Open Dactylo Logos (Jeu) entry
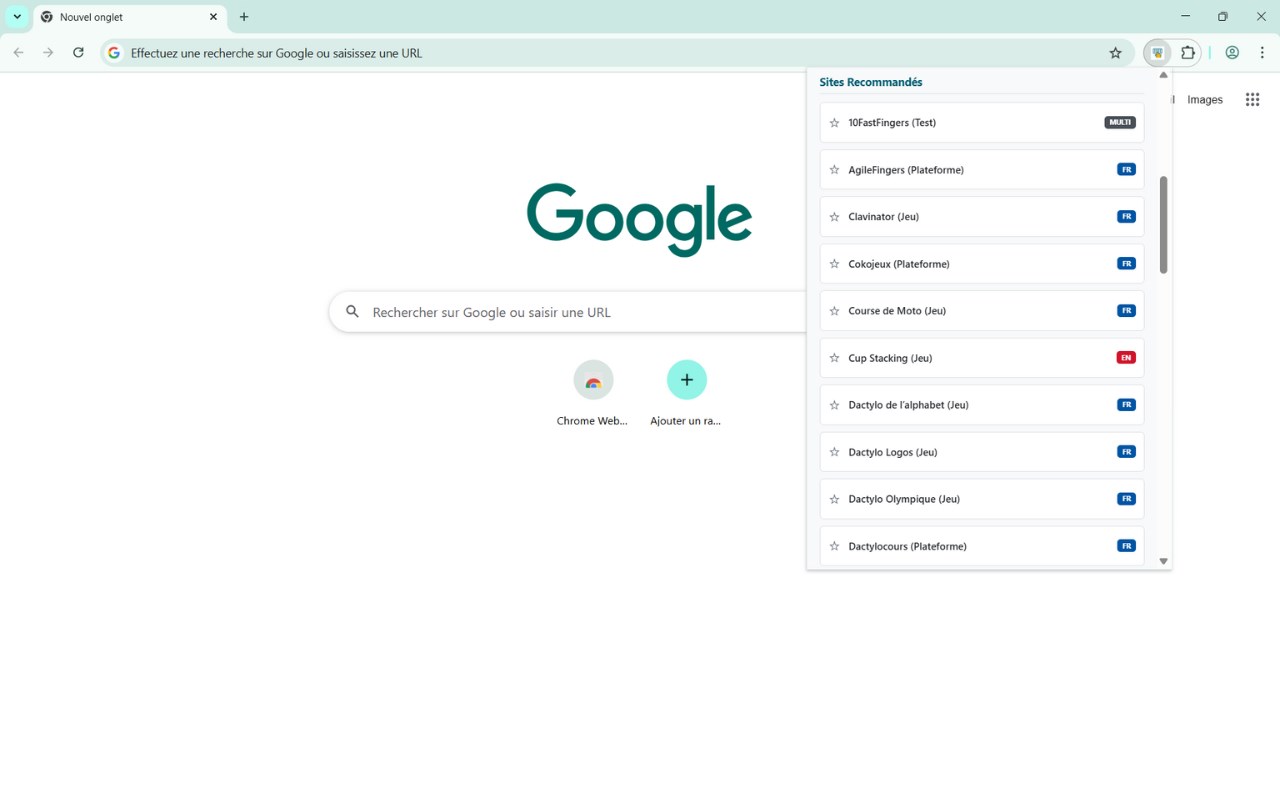Image resolution: width=1280 pixels, height=800 pixels. (981, 452)
